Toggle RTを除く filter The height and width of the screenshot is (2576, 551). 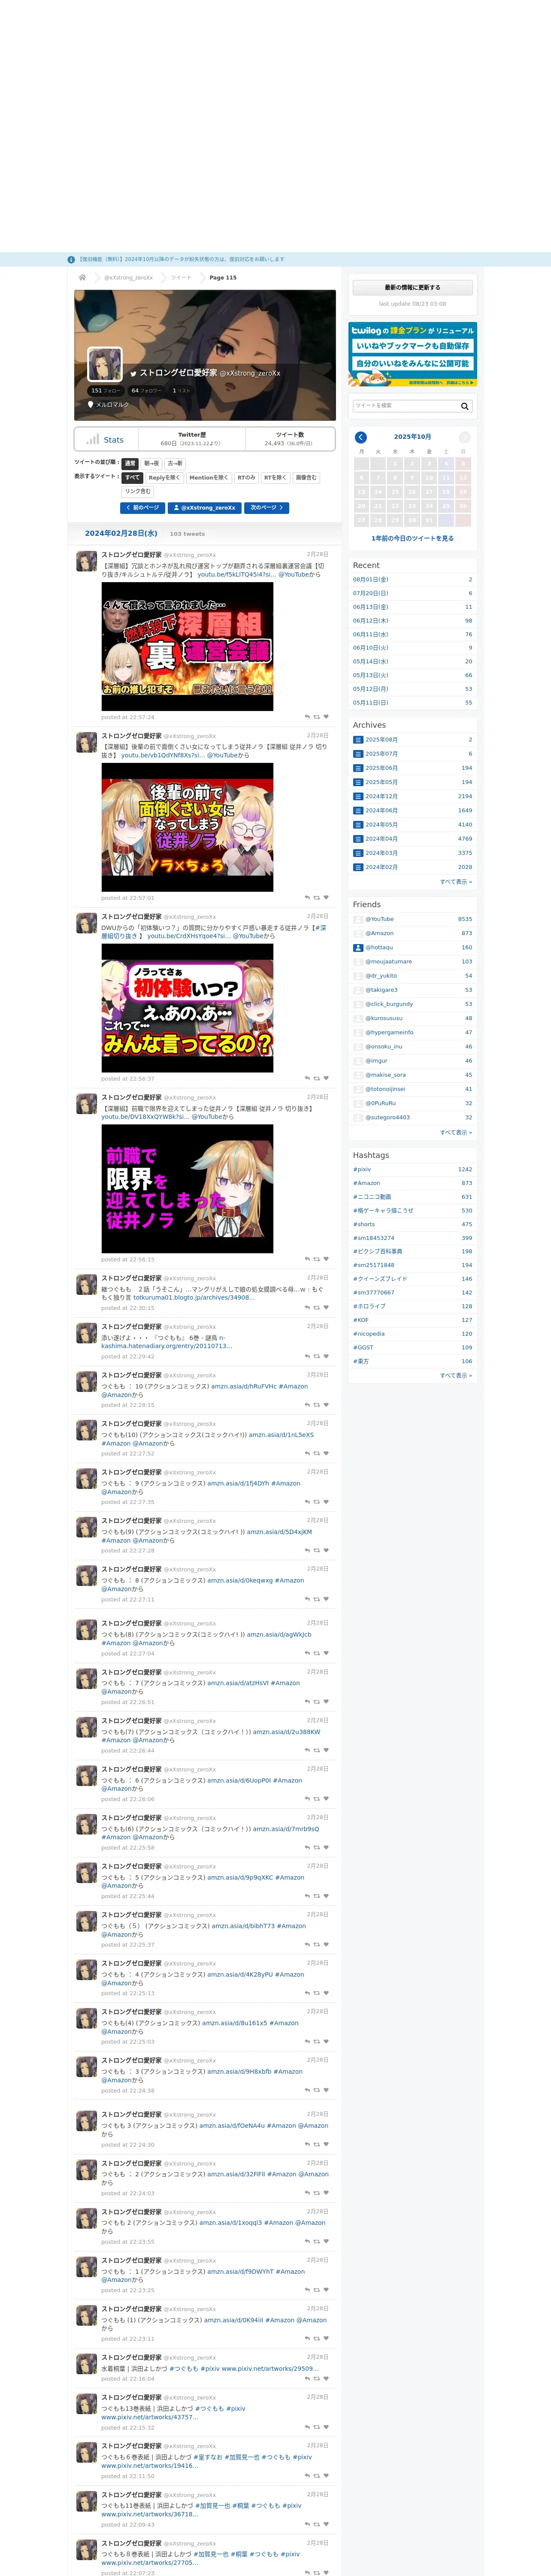(275, 477)
